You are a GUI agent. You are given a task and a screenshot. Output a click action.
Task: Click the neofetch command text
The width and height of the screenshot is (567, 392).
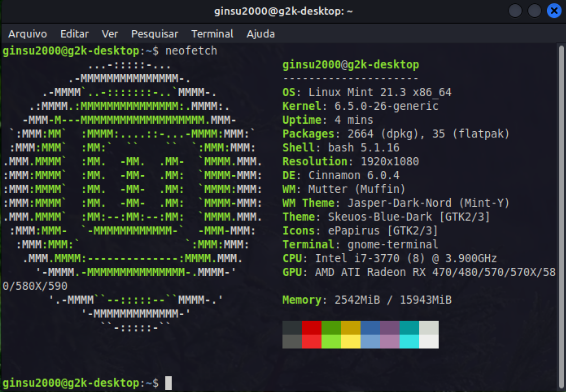(191, 51)
